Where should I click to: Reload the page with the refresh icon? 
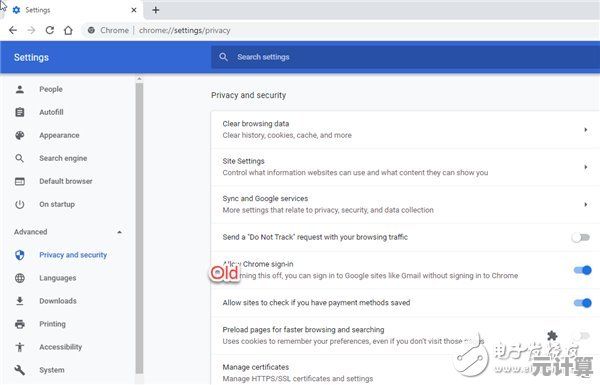coord(50,30)
